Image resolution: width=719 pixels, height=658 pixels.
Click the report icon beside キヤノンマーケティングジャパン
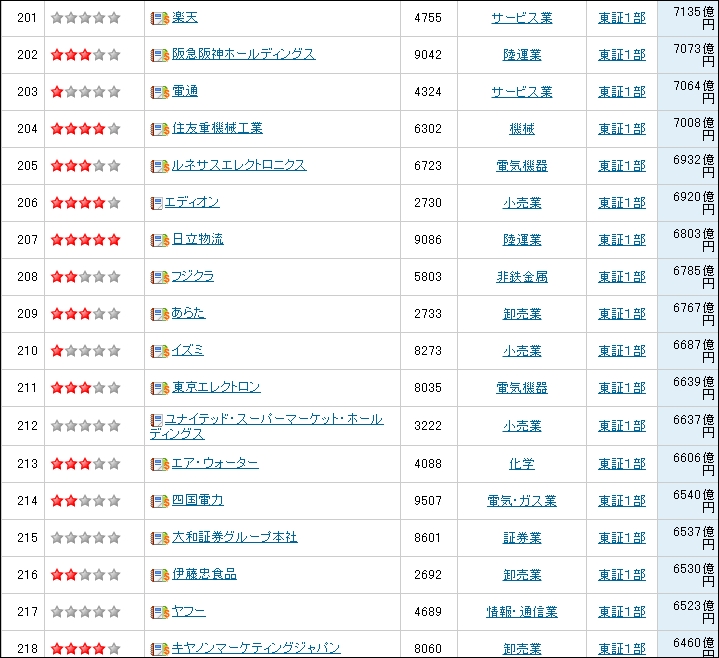pos(160,649)
